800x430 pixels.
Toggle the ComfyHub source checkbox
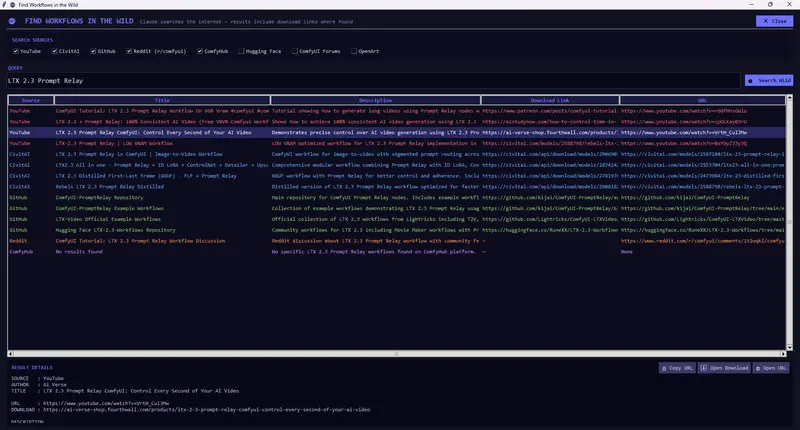[x=200, y=51]
